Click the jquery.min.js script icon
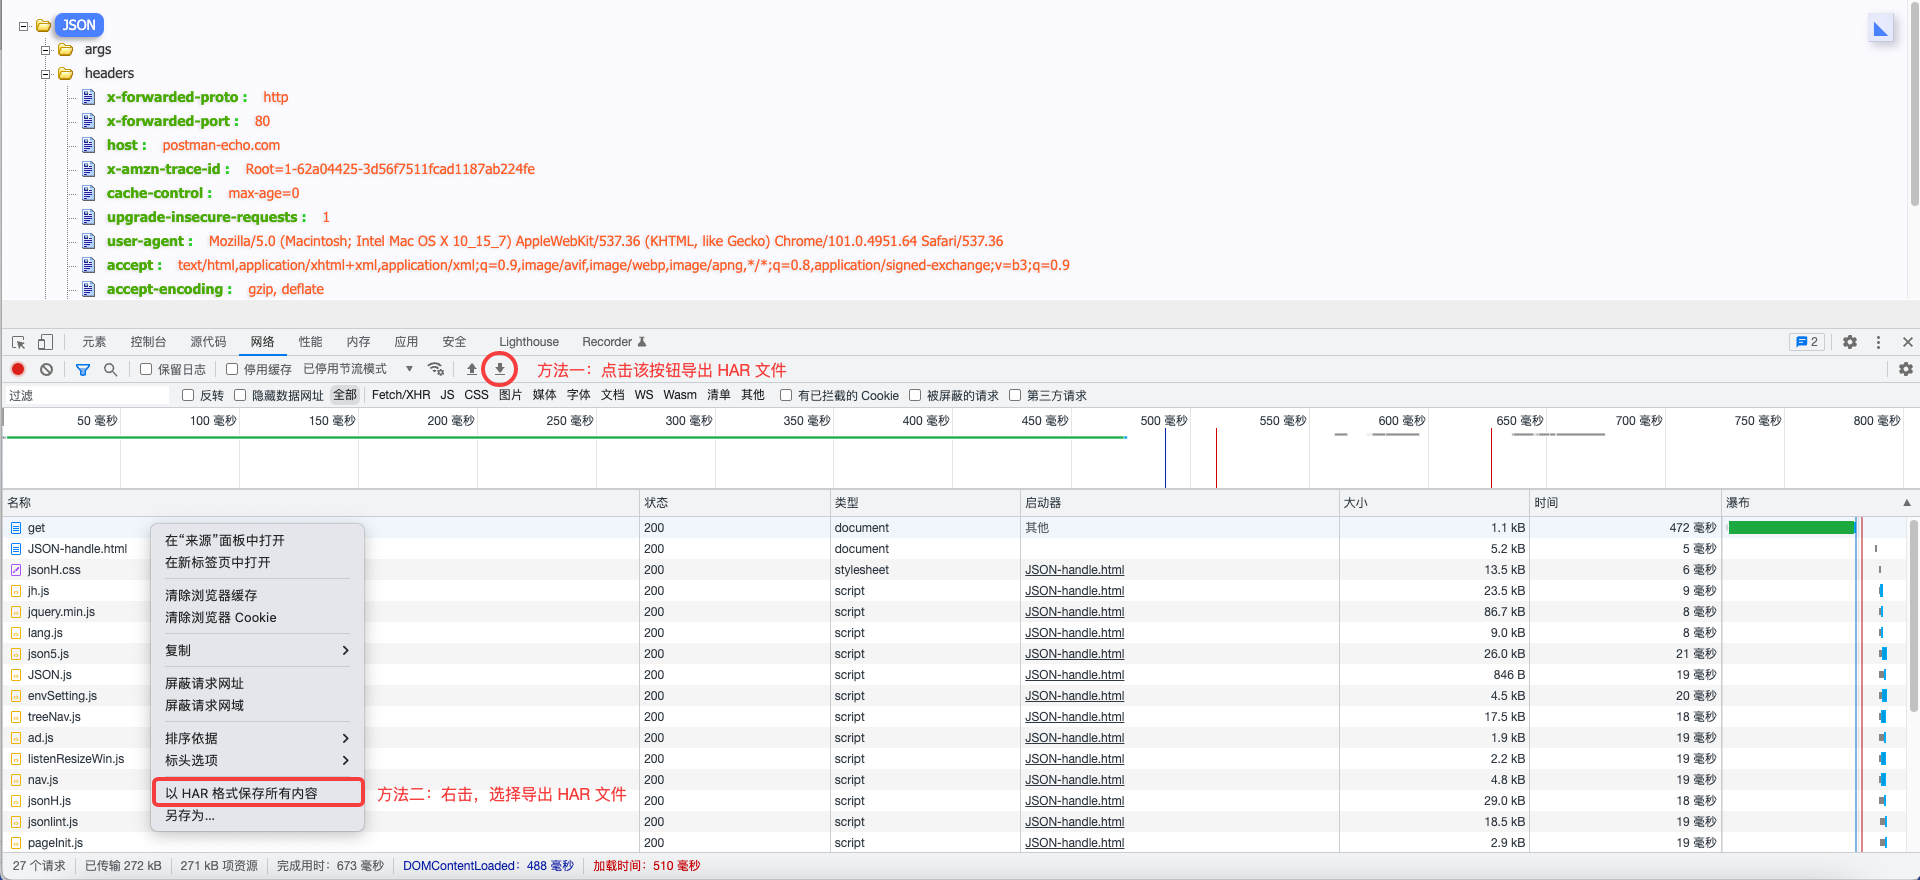1920x880 pixels. pyautogui.click(x=16, y=612)
